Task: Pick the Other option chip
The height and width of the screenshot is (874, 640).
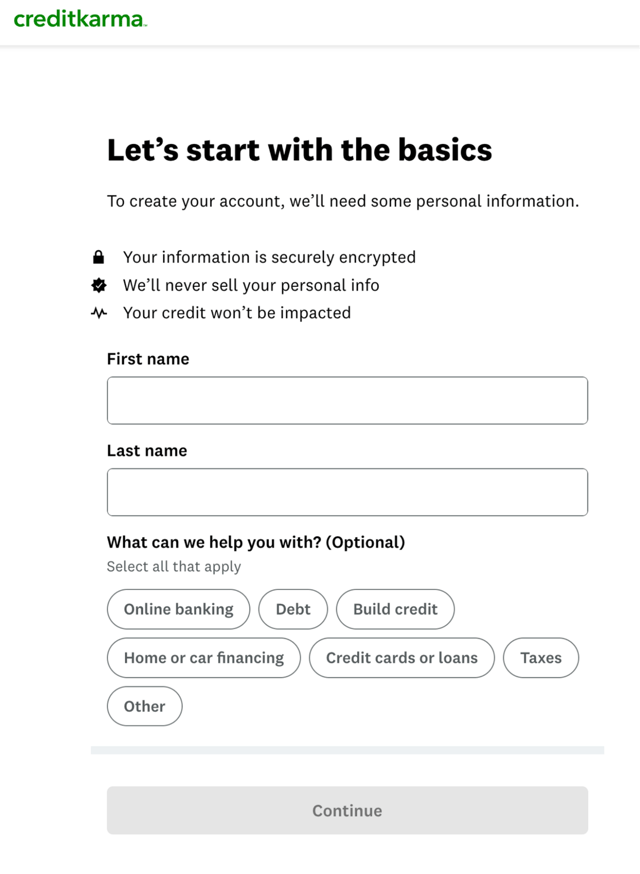Action: click(144, 706)
